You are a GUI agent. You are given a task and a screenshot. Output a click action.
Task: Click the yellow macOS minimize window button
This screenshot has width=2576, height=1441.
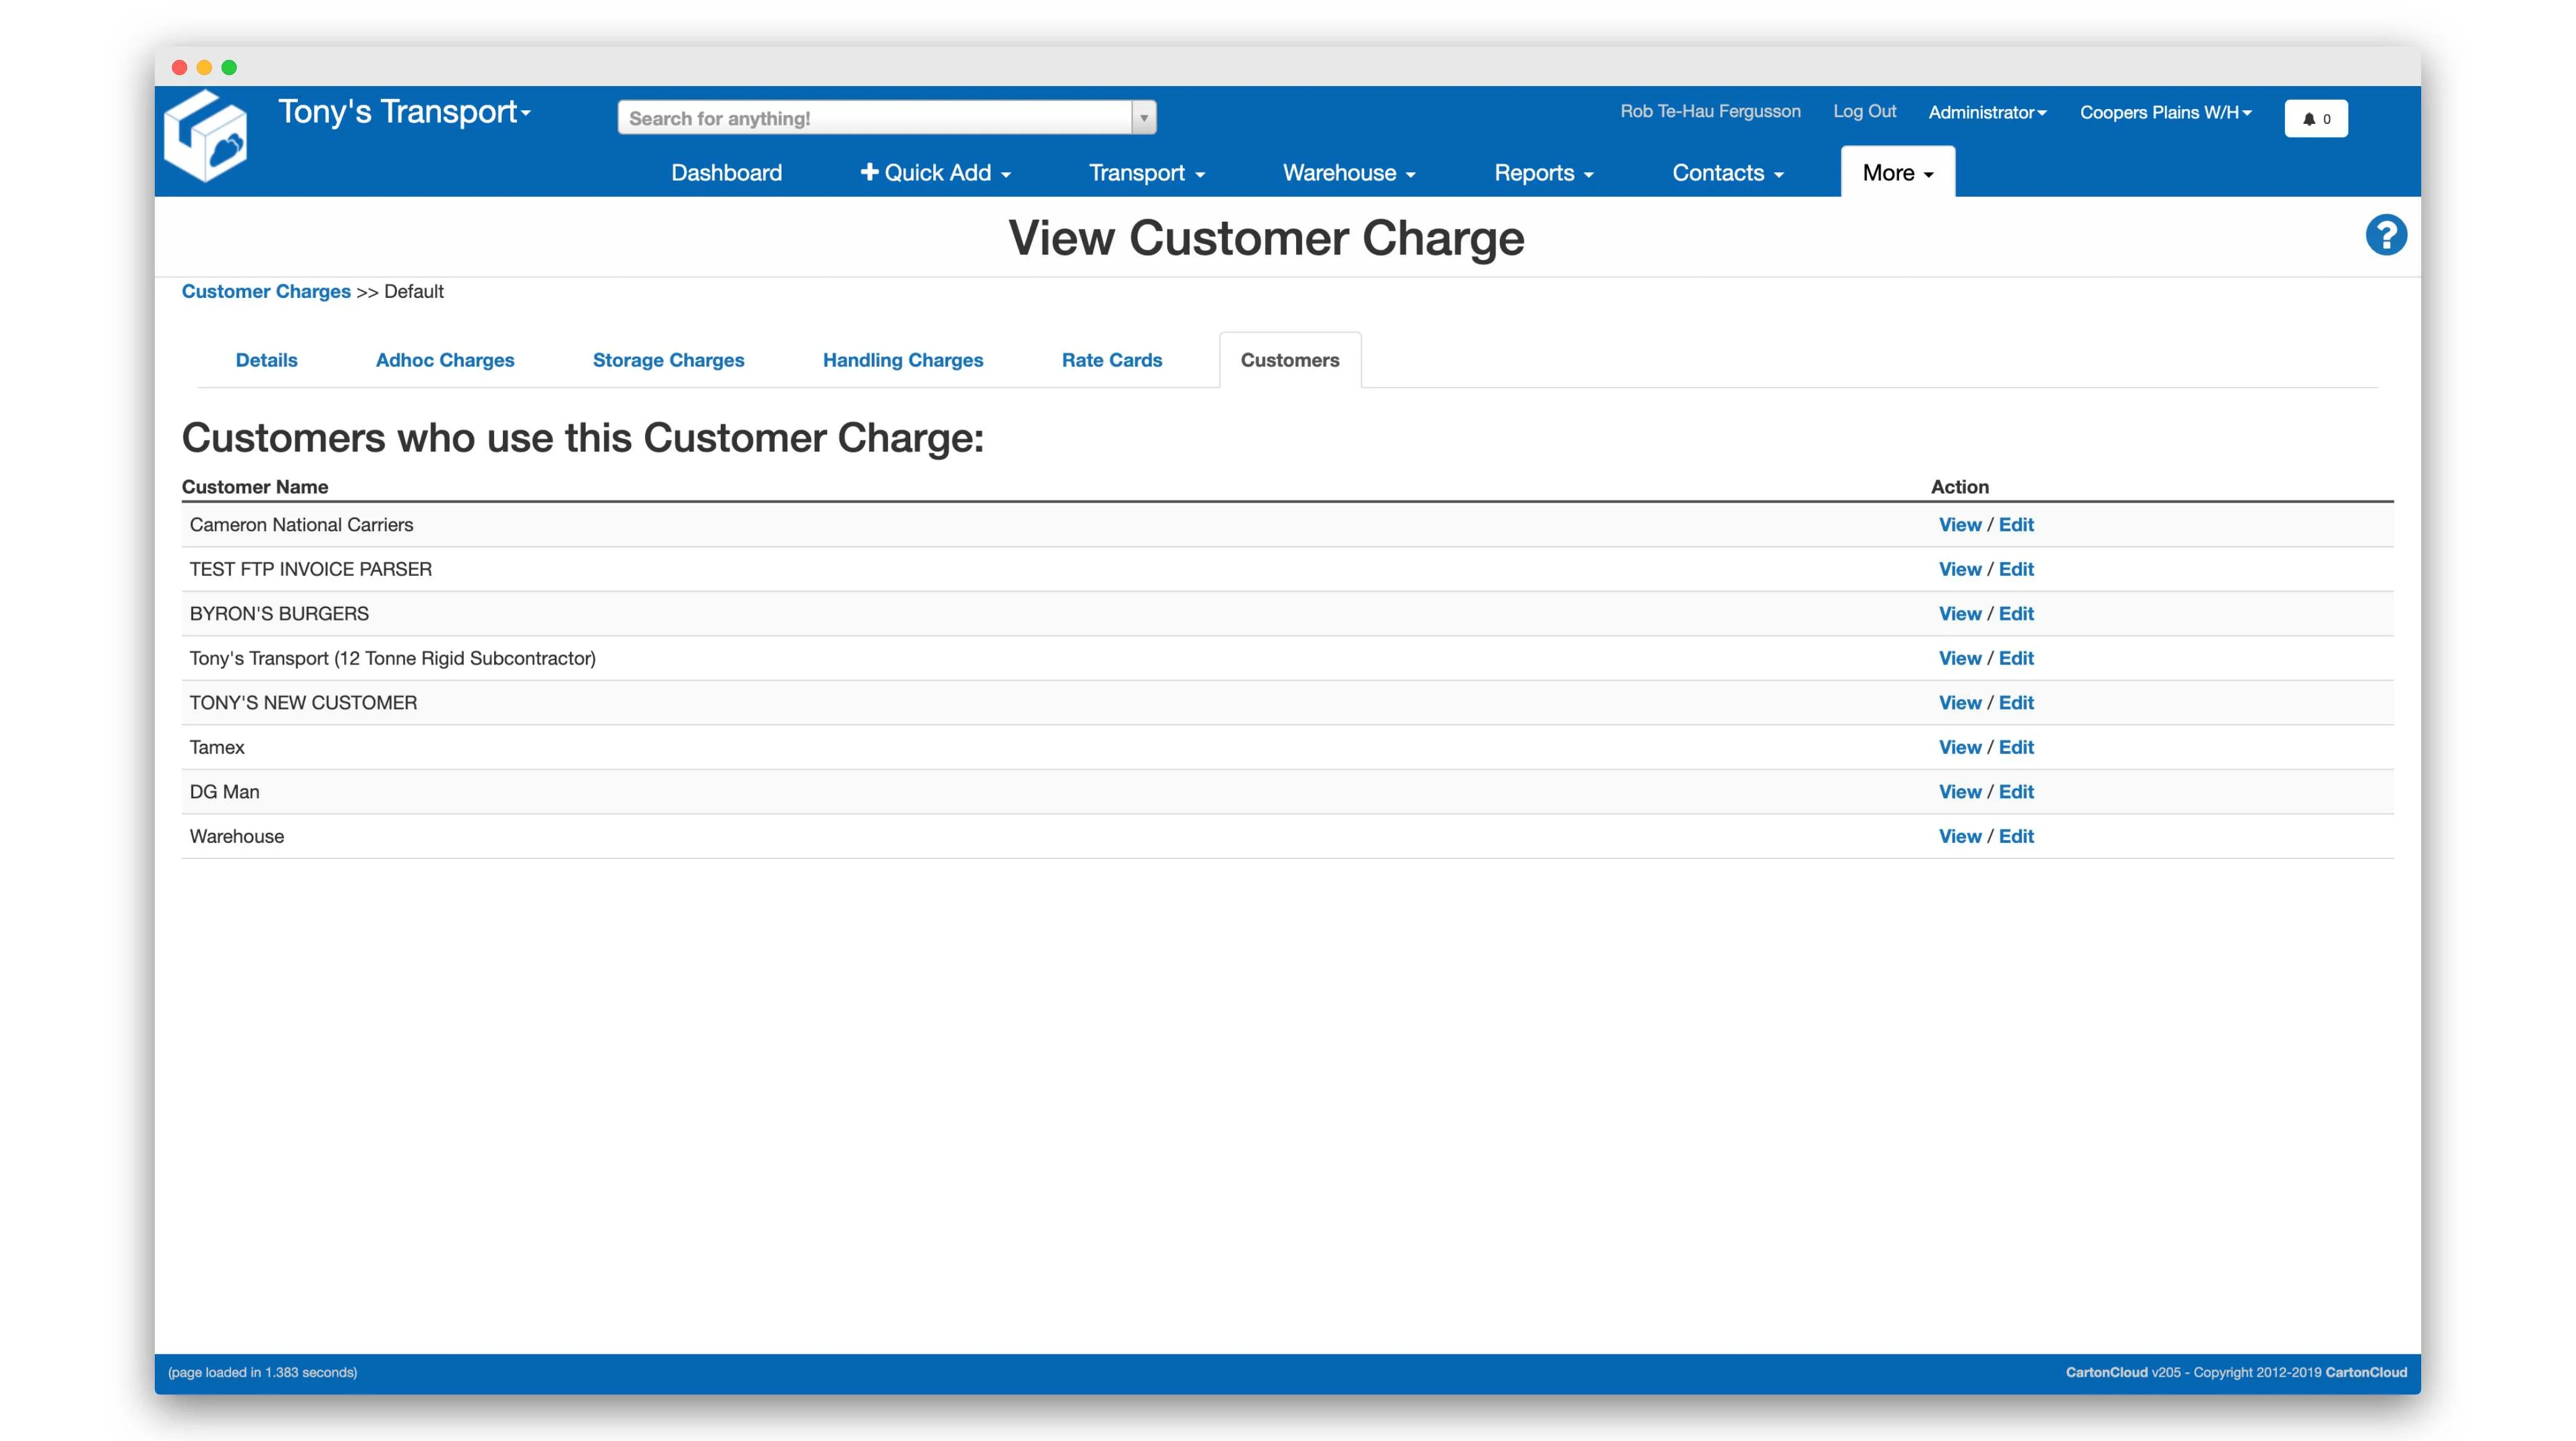[x=204, y=67]
